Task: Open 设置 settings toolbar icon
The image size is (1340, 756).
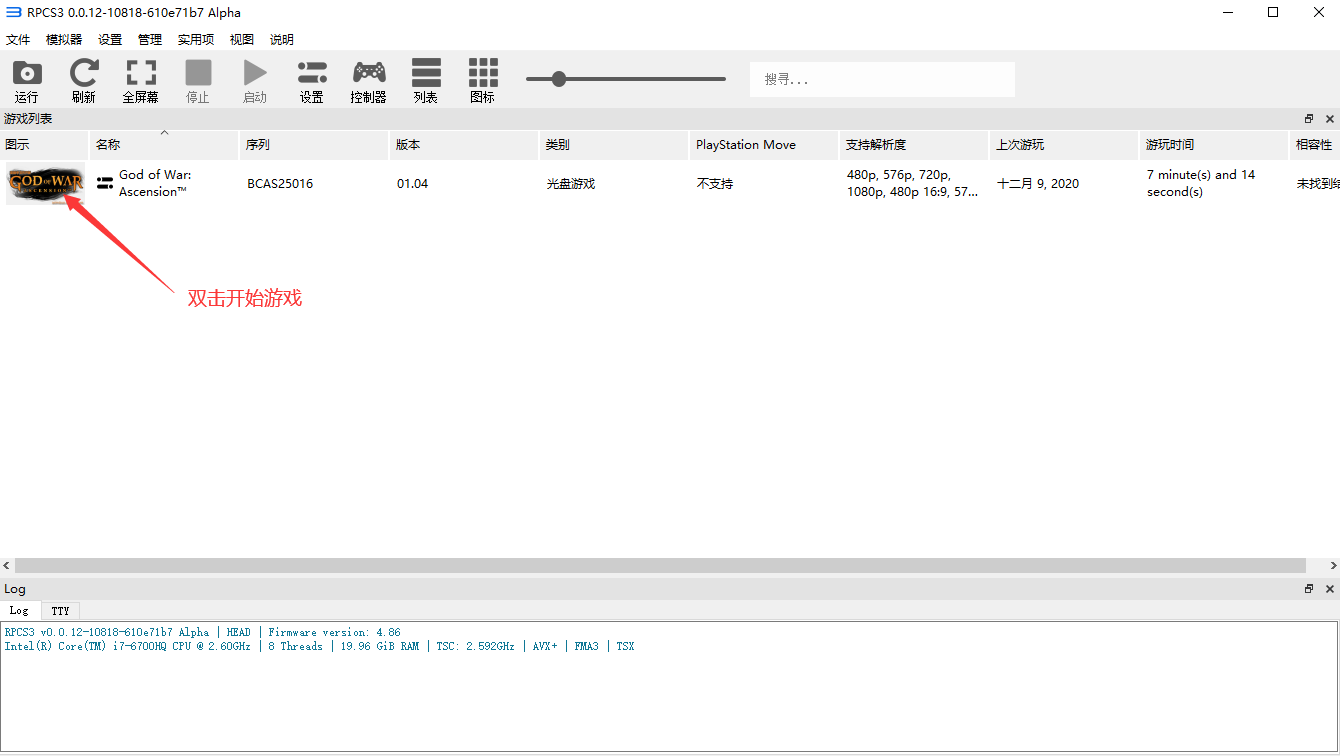Action: pos(312,74)
